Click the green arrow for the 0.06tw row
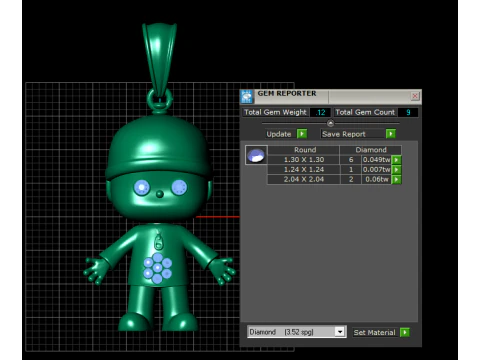Screen dimensions: 480x360 [x=396, y=179]
